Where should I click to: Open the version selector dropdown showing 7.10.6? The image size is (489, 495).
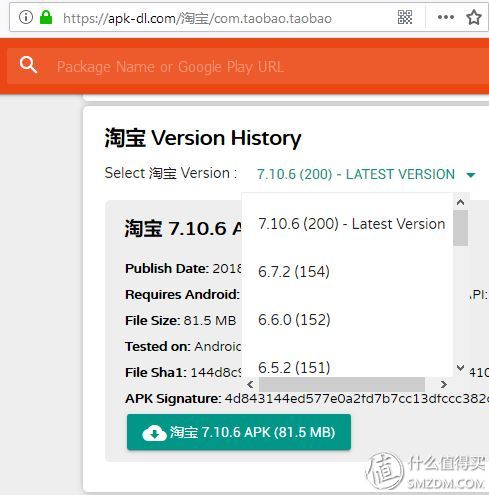pyautogui.click(x=366, y=174)
